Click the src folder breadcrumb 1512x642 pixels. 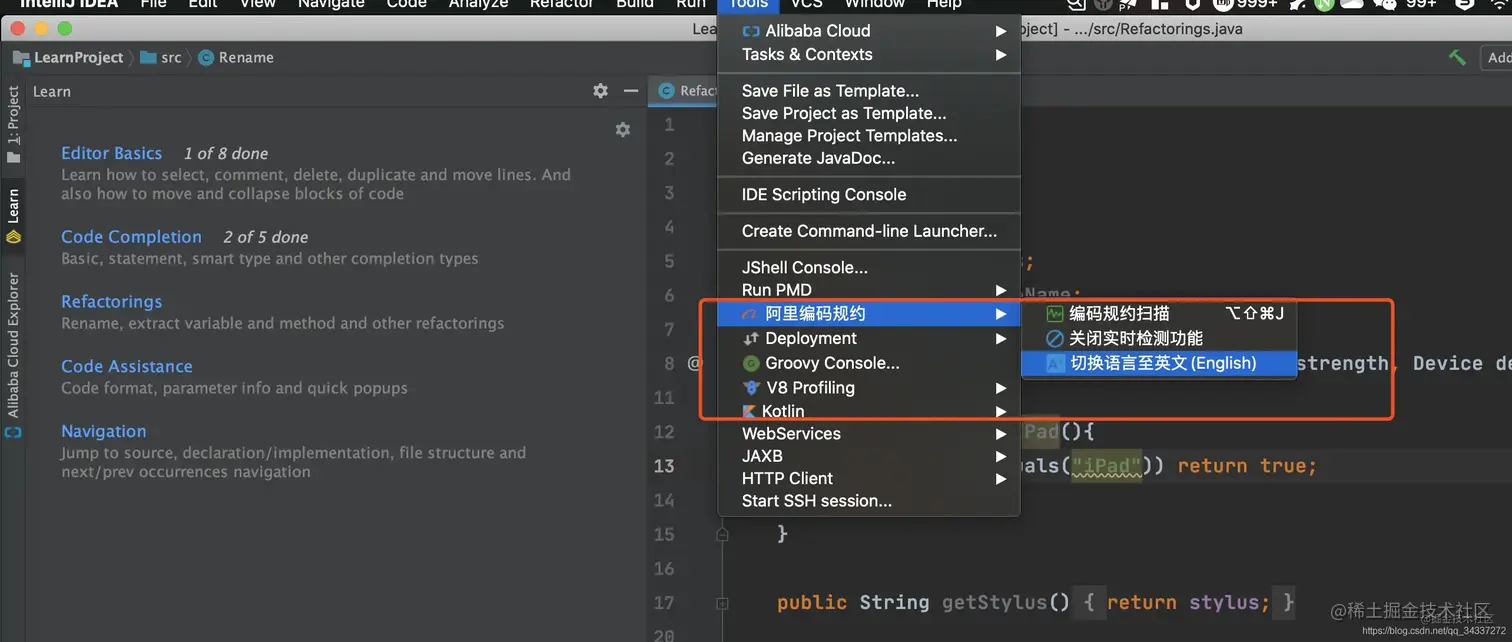point(162,57)
